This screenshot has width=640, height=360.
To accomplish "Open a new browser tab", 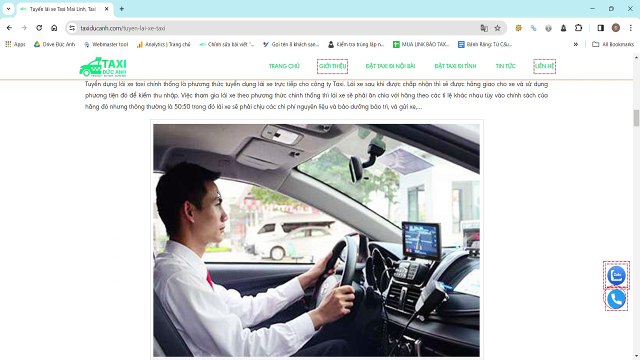I will point(121,9).
